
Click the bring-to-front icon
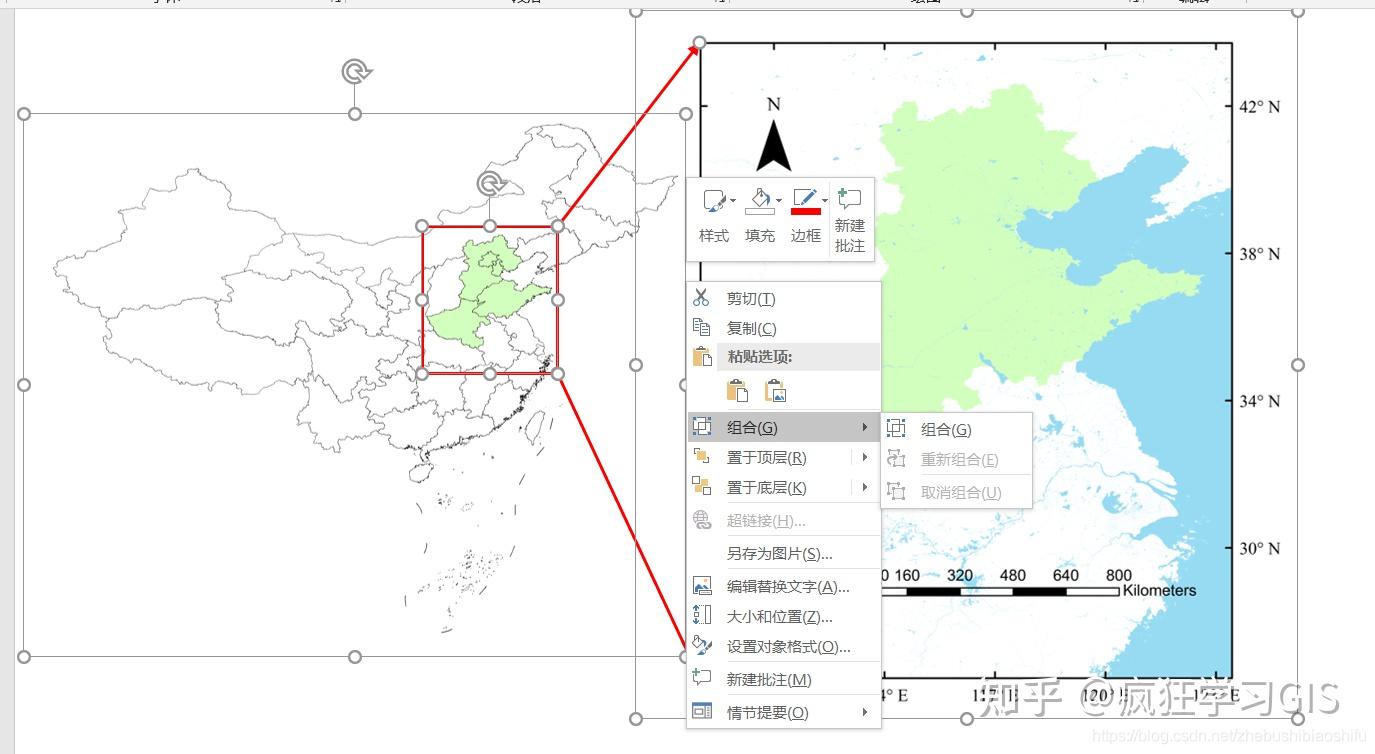tap(701, 457)
